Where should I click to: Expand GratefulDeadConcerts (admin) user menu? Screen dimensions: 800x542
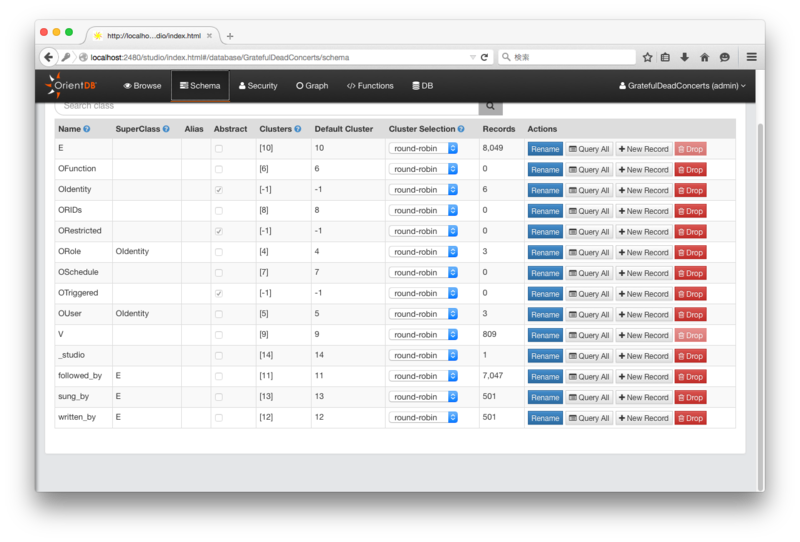click(682, 86)
